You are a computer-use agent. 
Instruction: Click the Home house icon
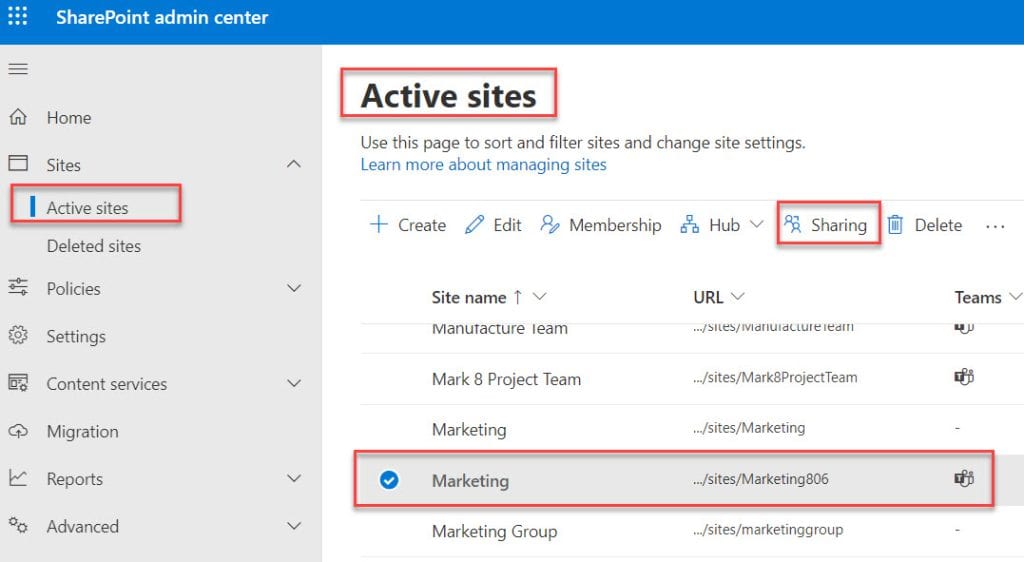tap(18, 117)
